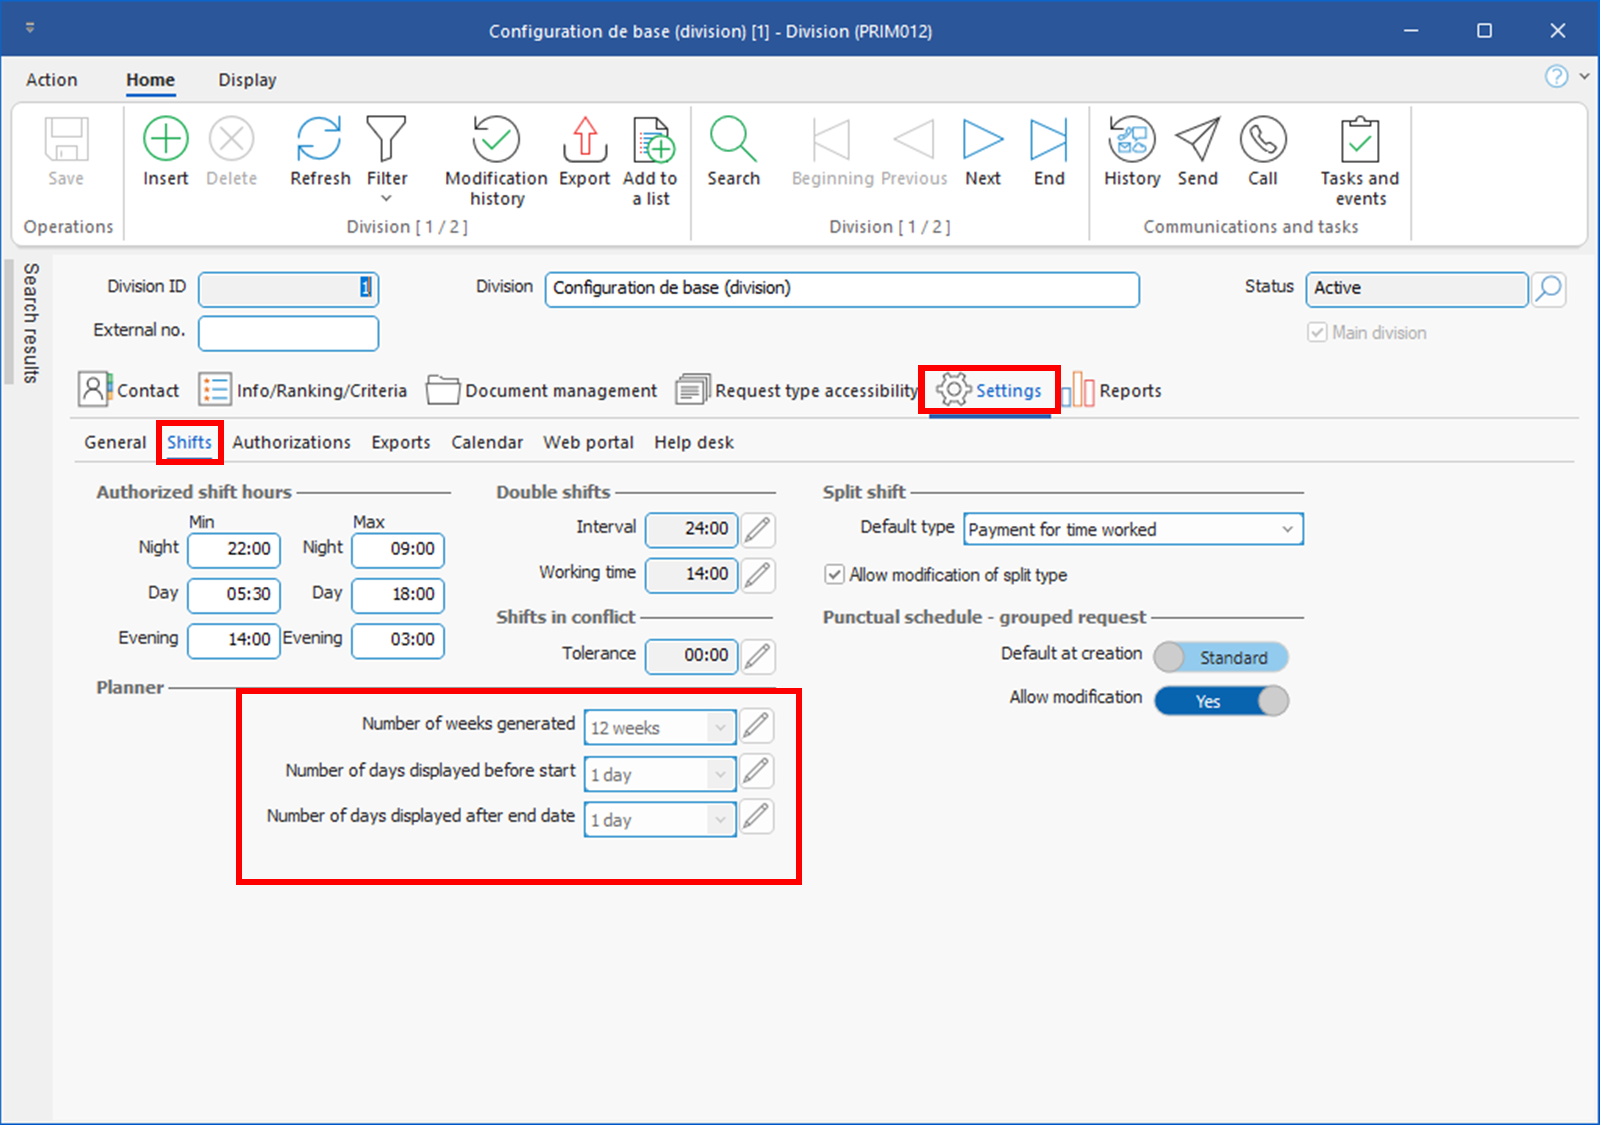Toggle Allow modification of split type checkbox

pos(834,575)
